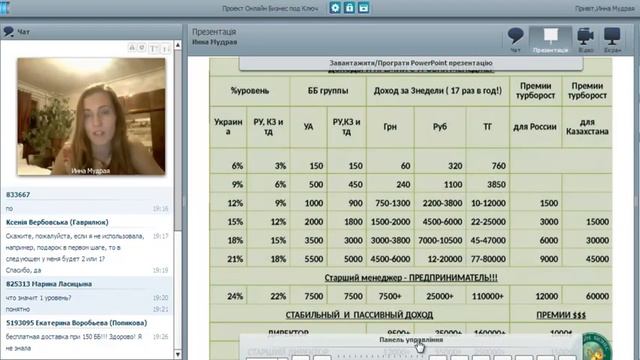Click the cell 45-47000
The height and width of the screenshot is (360, 640).
pos(488,240)
